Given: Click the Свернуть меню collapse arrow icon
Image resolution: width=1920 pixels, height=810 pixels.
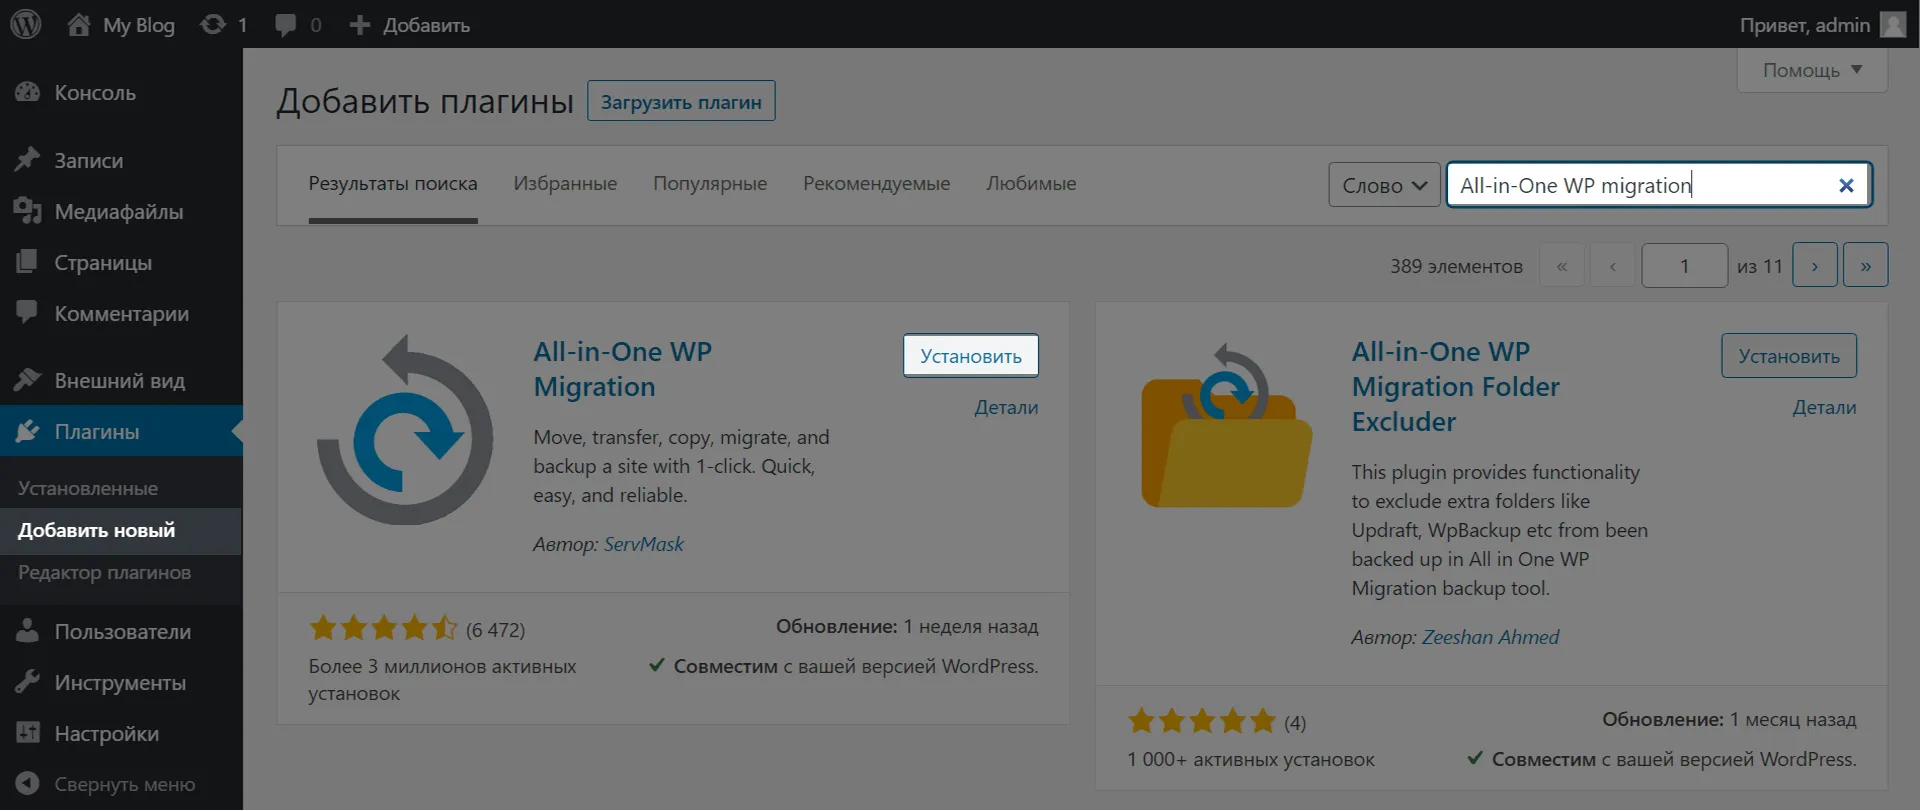Looking at the screenshot, I should point(28,784).
